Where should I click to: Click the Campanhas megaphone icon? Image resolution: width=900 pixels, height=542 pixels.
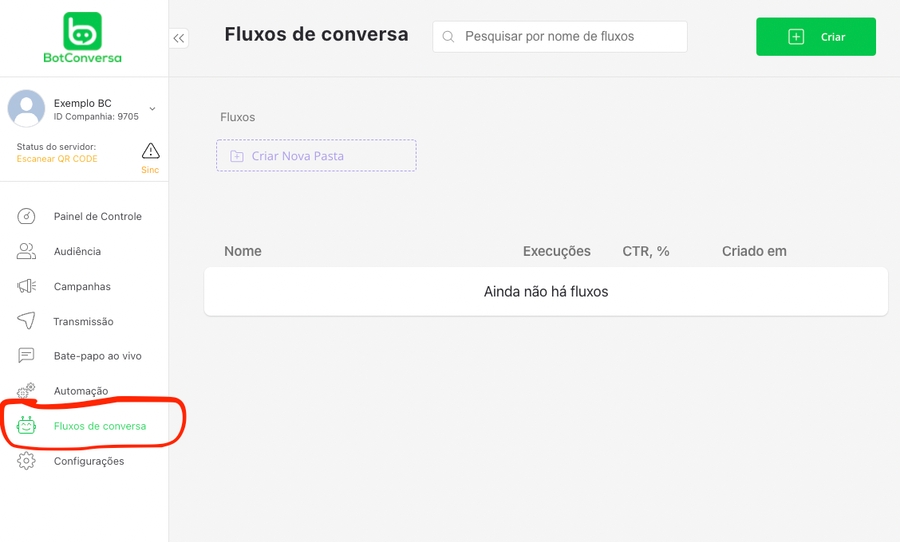[x=27, y=286]
